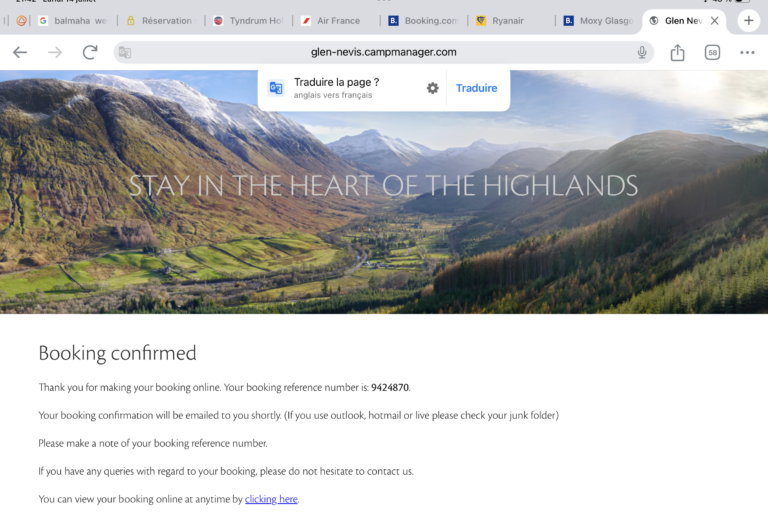Go back using the back arrow

[x=20, y=52]
